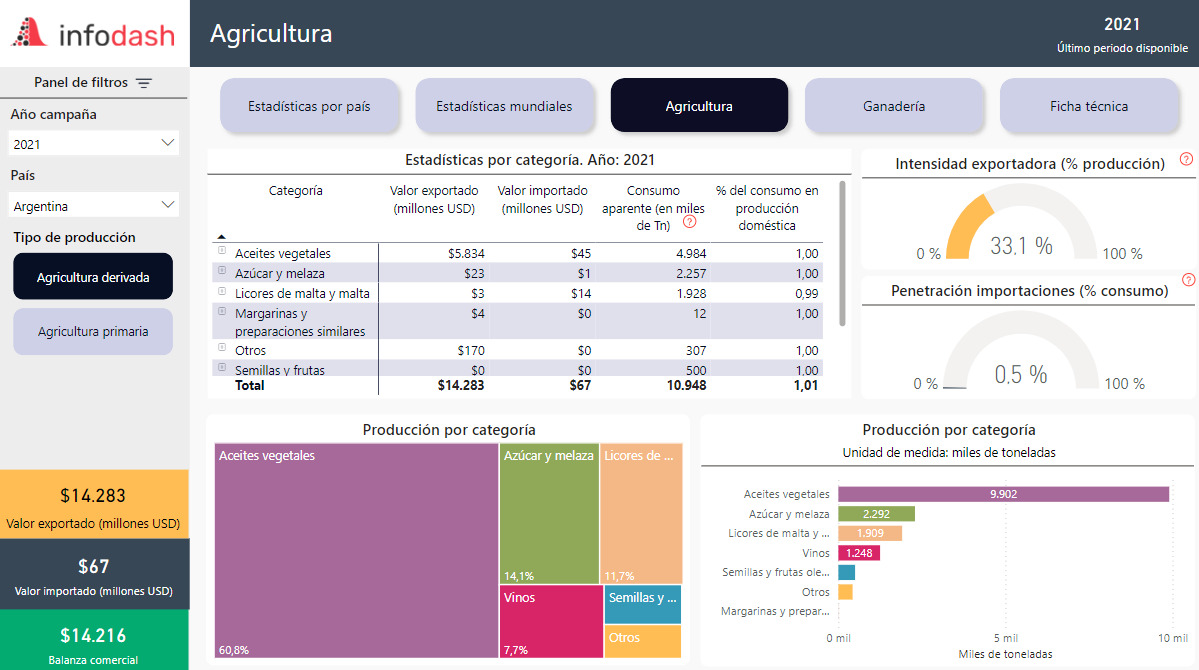Select the Vinos treemap block
The width and height of the screenshot is (1199, 670).
(551, 622)
